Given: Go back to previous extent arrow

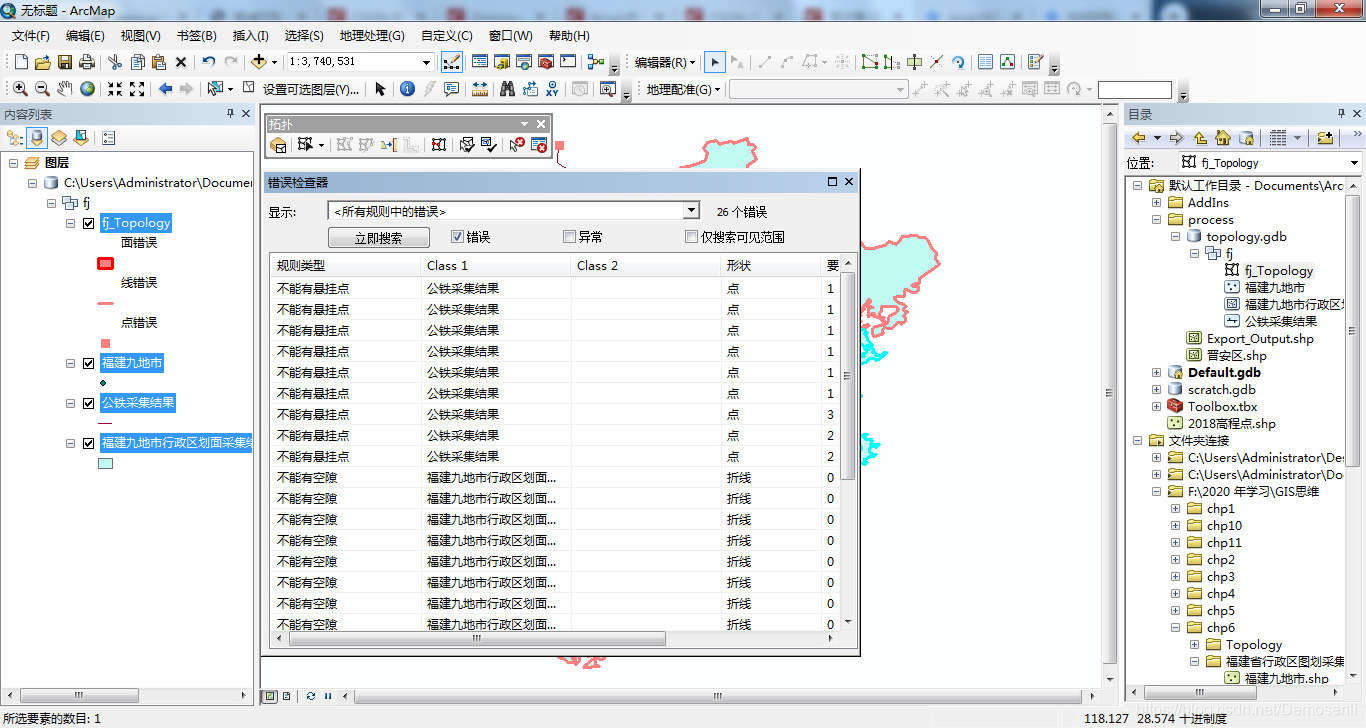Looking at the screenshot, I should (x=165, y=89).
